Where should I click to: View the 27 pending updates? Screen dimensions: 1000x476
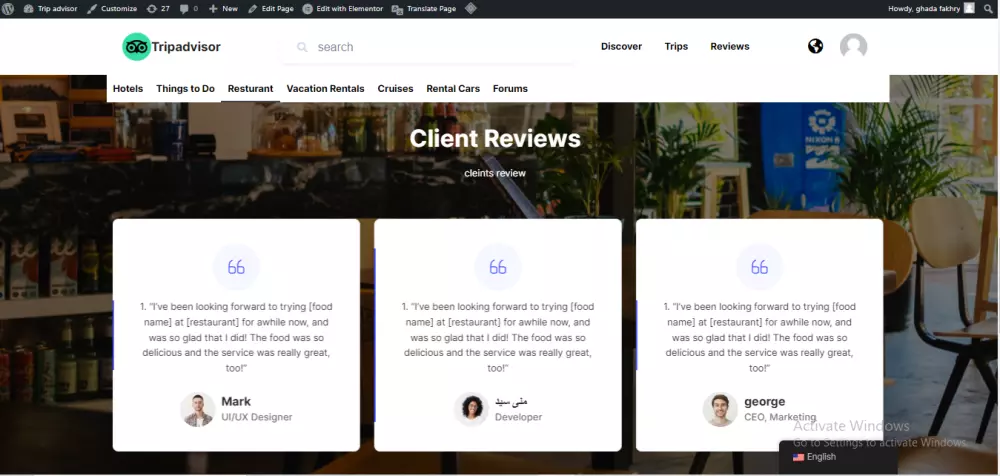tap(158, 9)
